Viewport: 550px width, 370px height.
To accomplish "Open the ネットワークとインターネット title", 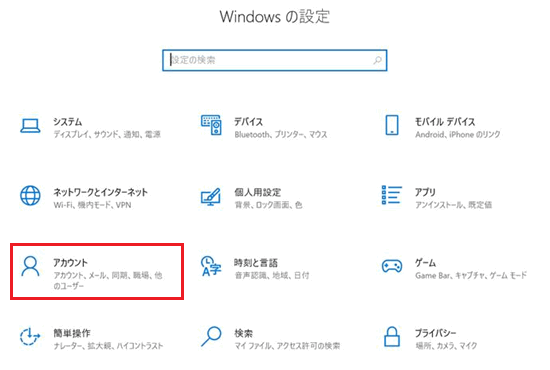I will pyautogui.click(x=100, y=192).
